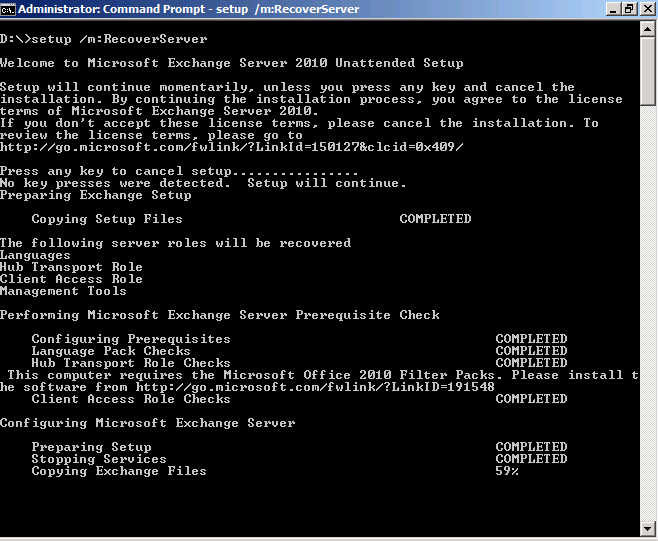Image resolution: width=658 pixels, height=541 pixels.
Task: Click 'Configuring Microsoft Exchange Server' heading
Action: tap(148, 423)
